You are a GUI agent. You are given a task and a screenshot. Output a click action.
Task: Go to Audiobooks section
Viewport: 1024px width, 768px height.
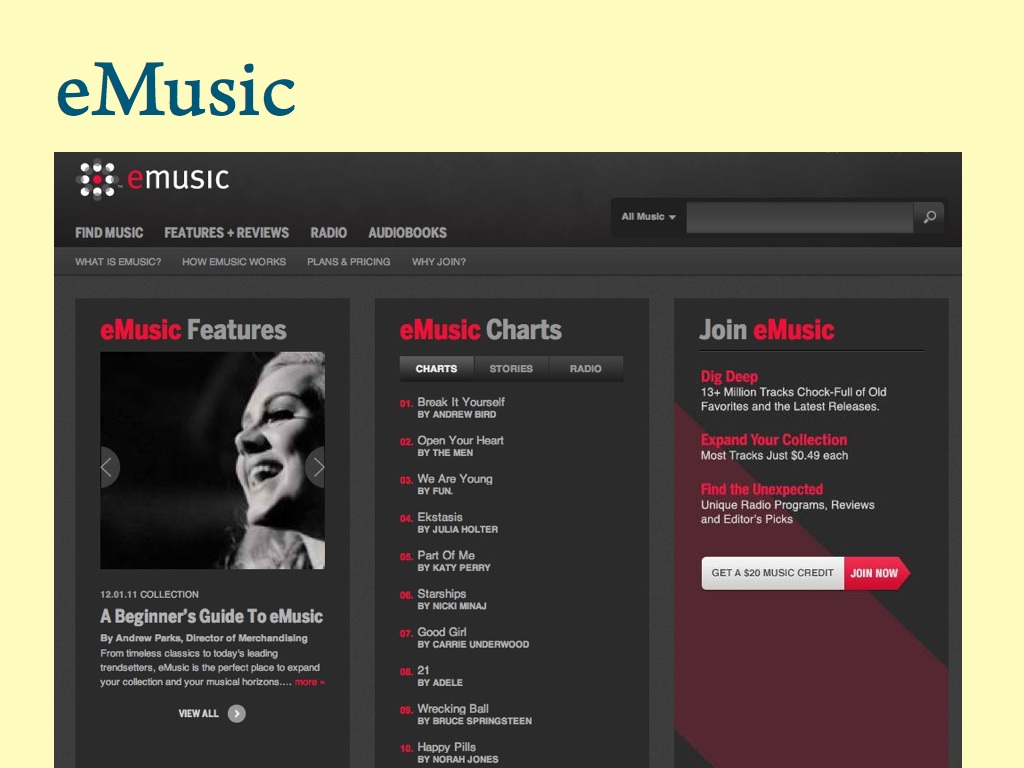(x=408, y=233)
